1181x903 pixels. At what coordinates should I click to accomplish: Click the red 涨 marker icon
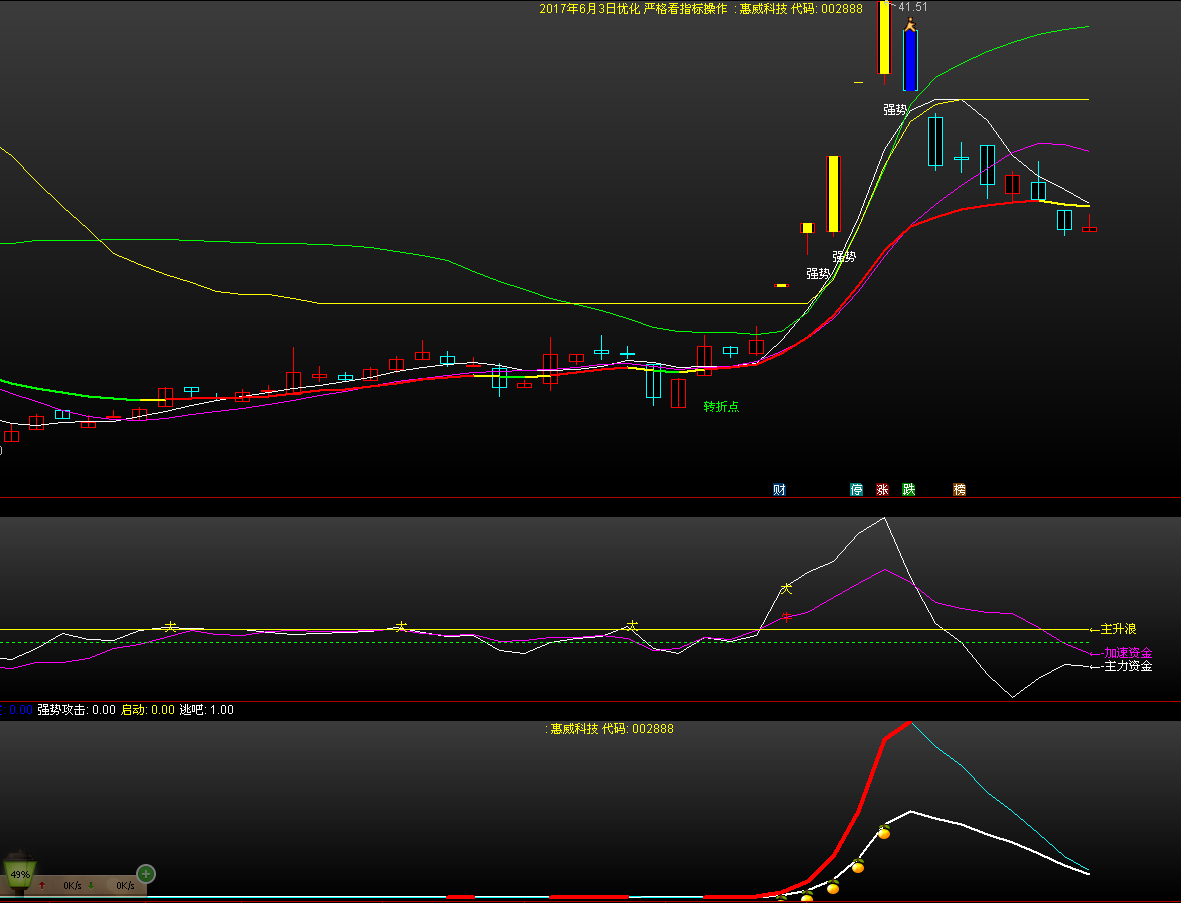(x=883, y=490)
